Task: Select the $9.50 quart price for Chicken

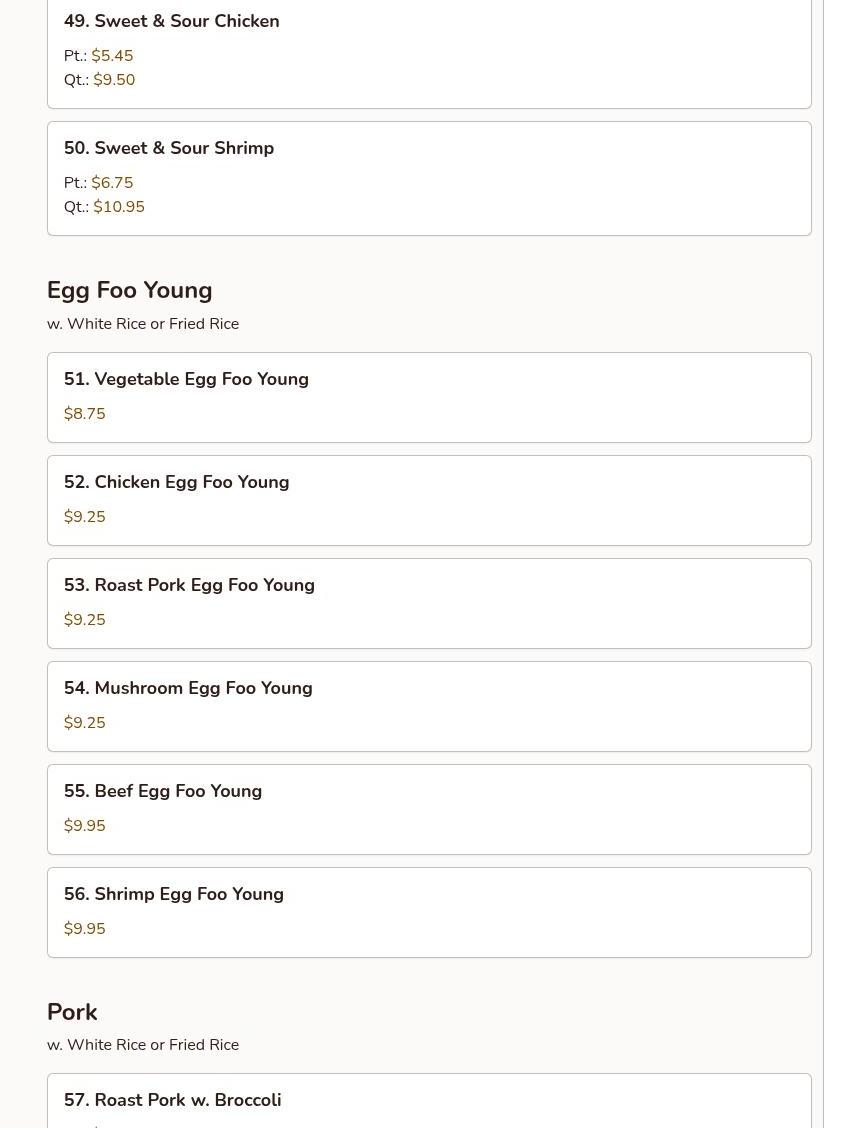Action: [x=114, y=80]
